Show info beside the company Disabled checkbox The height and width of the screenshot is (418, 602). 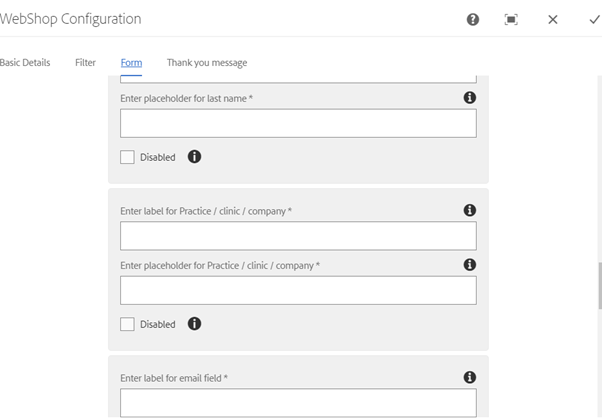194,324
